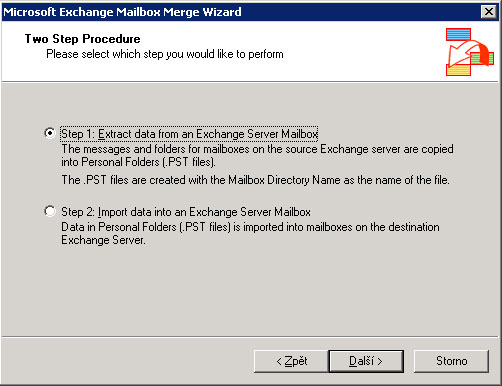The height and width of the screenshot is (386, 502).
Task: Click the mailbox merge wizard icon
Action: [470, 52]
